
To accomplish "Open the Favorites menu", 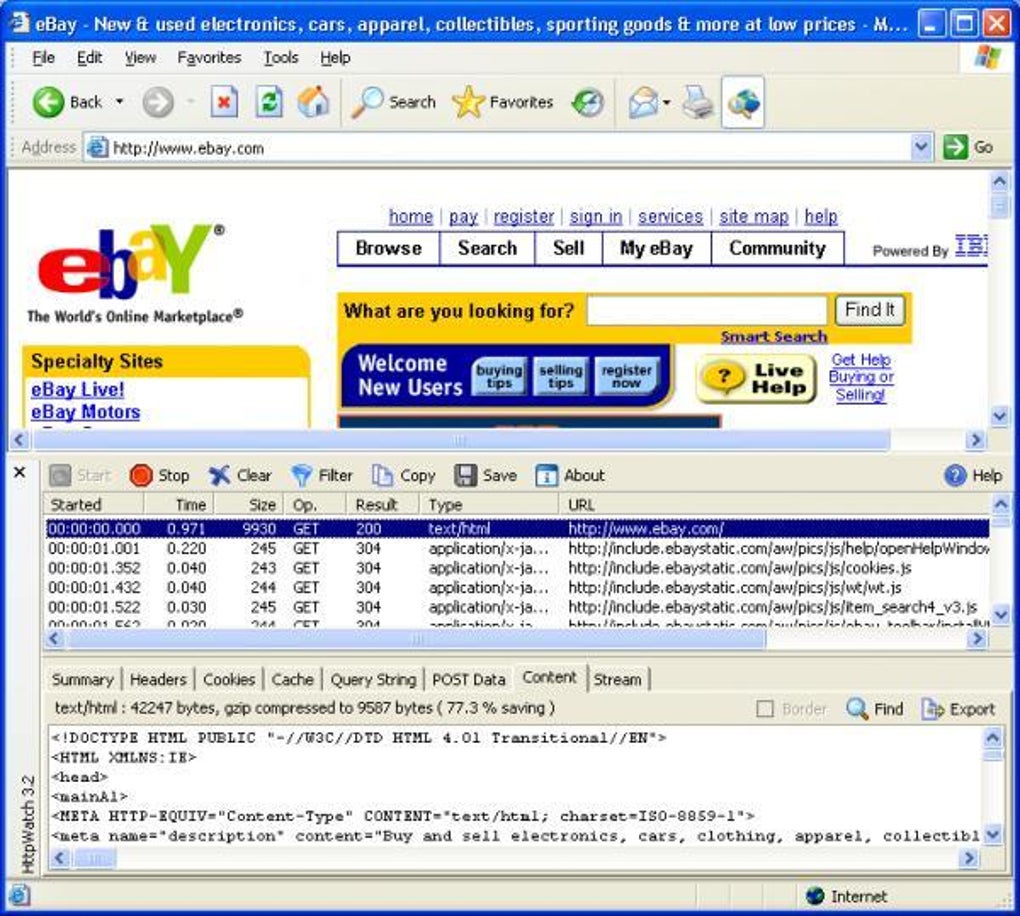I will 209,58.
